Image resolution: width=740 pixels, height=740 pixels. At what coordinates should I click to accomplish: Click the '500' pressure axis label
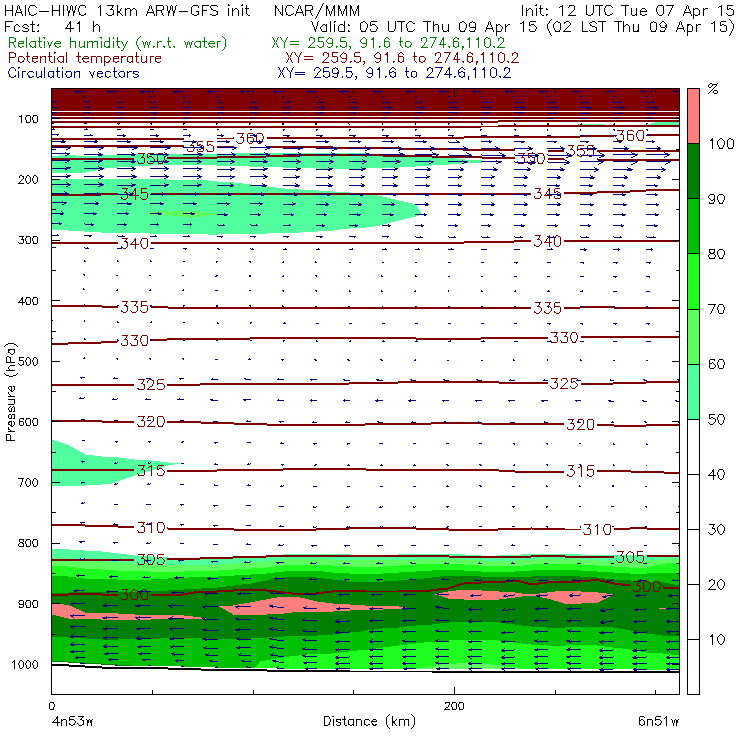pos(28,362)
